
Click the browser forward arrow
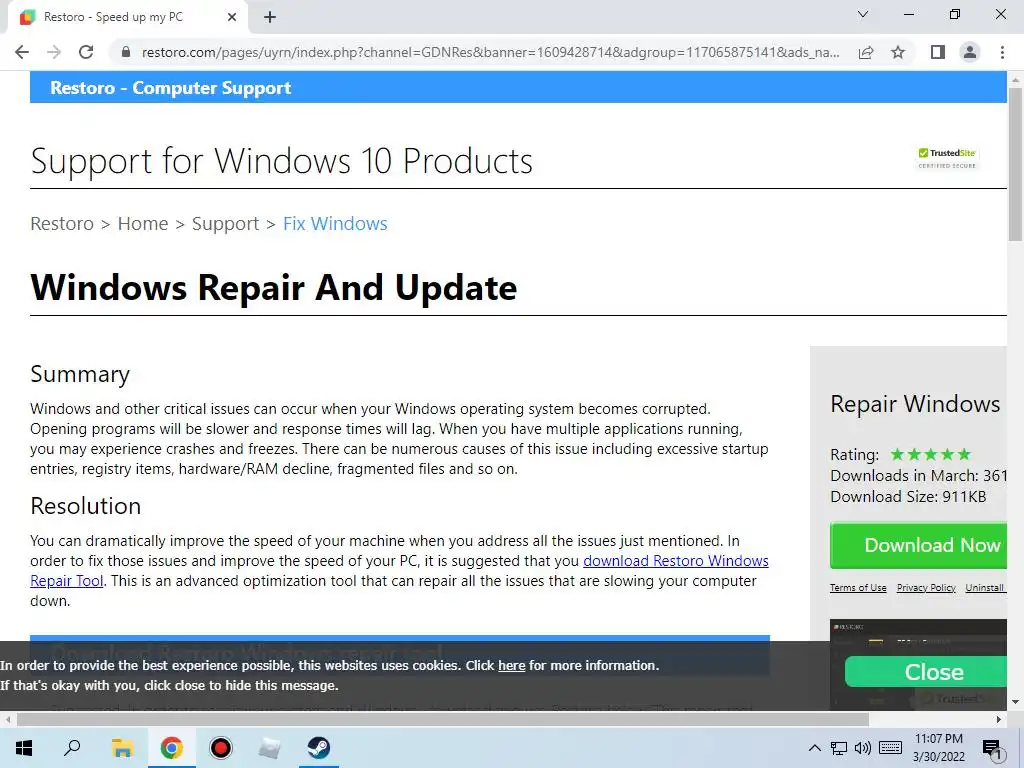point(54,52)
